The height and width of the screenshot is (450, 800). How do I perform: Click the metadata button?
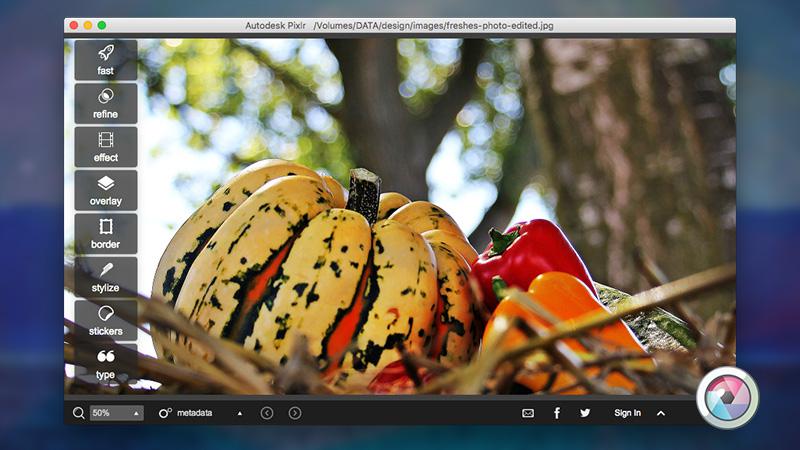click(186, 413)
